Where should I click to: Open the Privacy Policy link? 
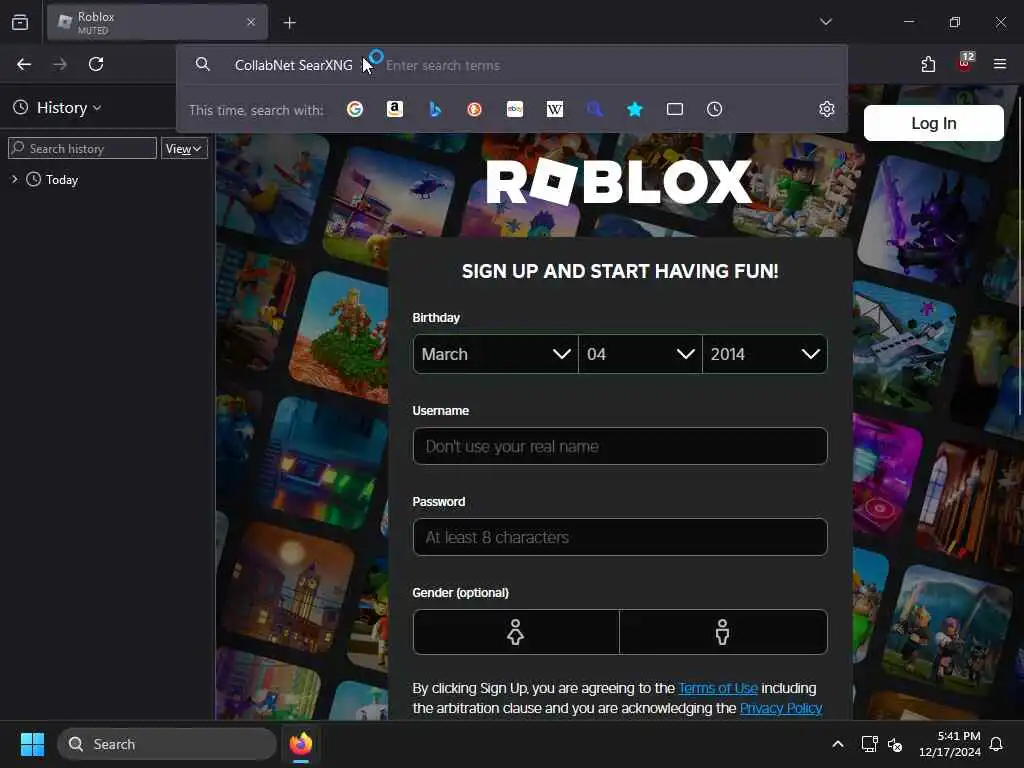780,708
